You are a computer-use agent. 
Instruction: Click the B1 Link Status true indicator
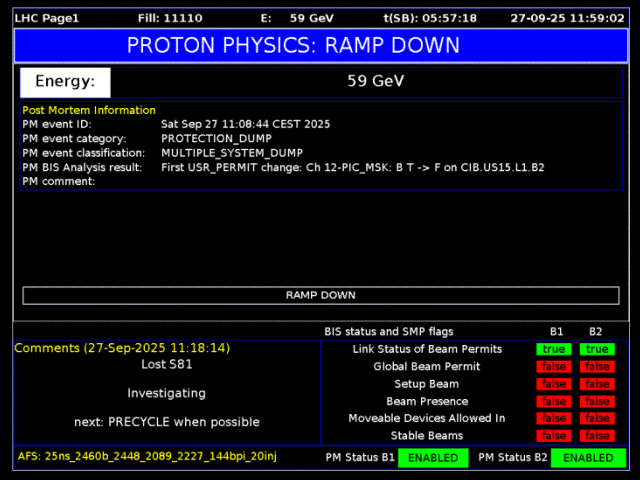click(553, 349)
